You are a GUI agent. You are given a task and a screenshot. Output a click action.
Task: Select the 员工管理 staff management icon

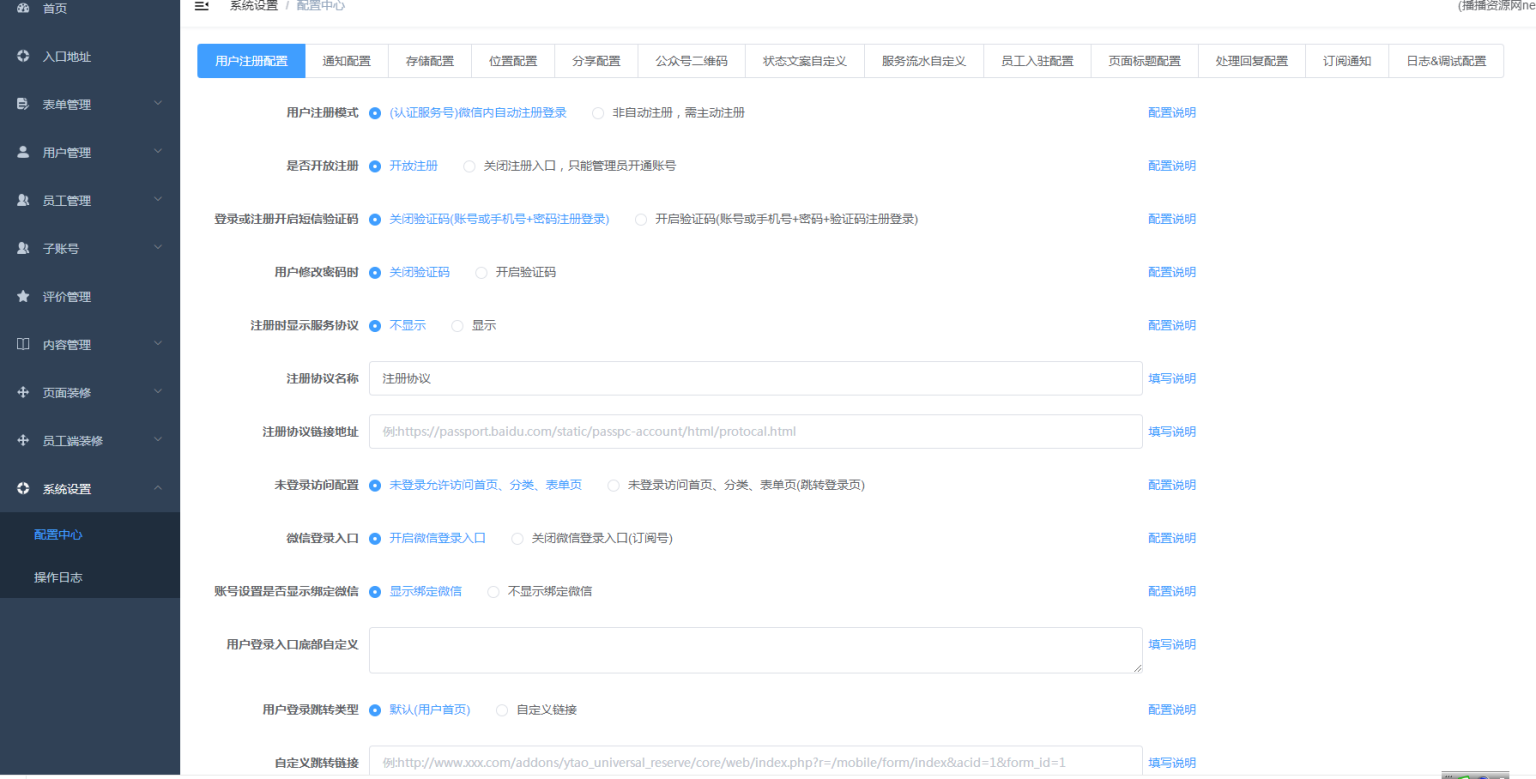coord(25,200)
